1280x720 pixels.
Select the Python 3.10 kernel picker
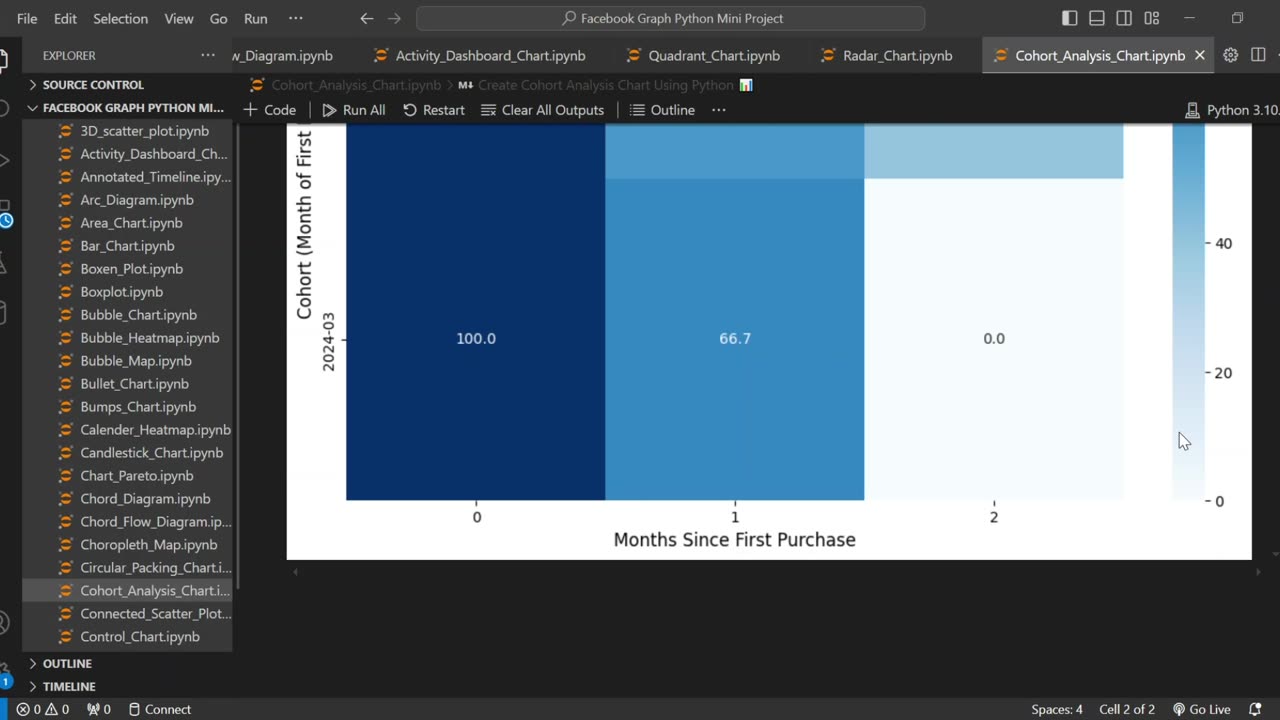1230,110
